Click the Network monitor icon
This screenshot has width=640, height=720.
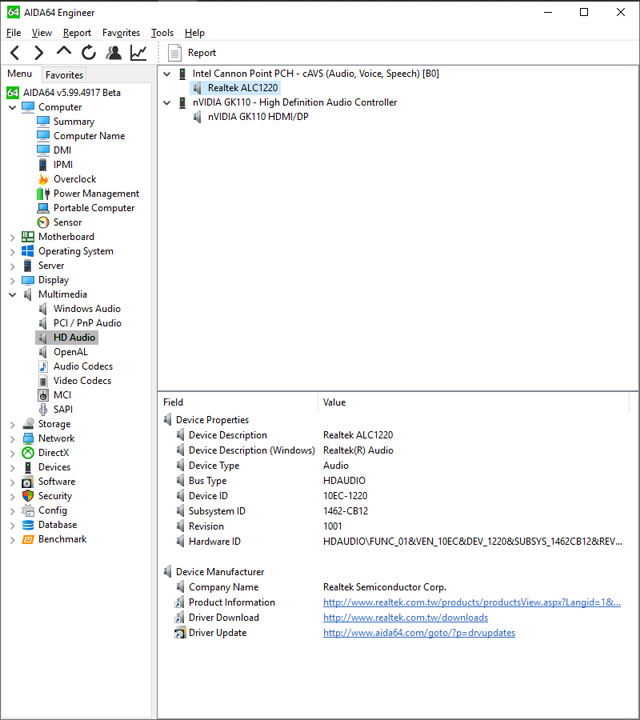click(28, 439)
